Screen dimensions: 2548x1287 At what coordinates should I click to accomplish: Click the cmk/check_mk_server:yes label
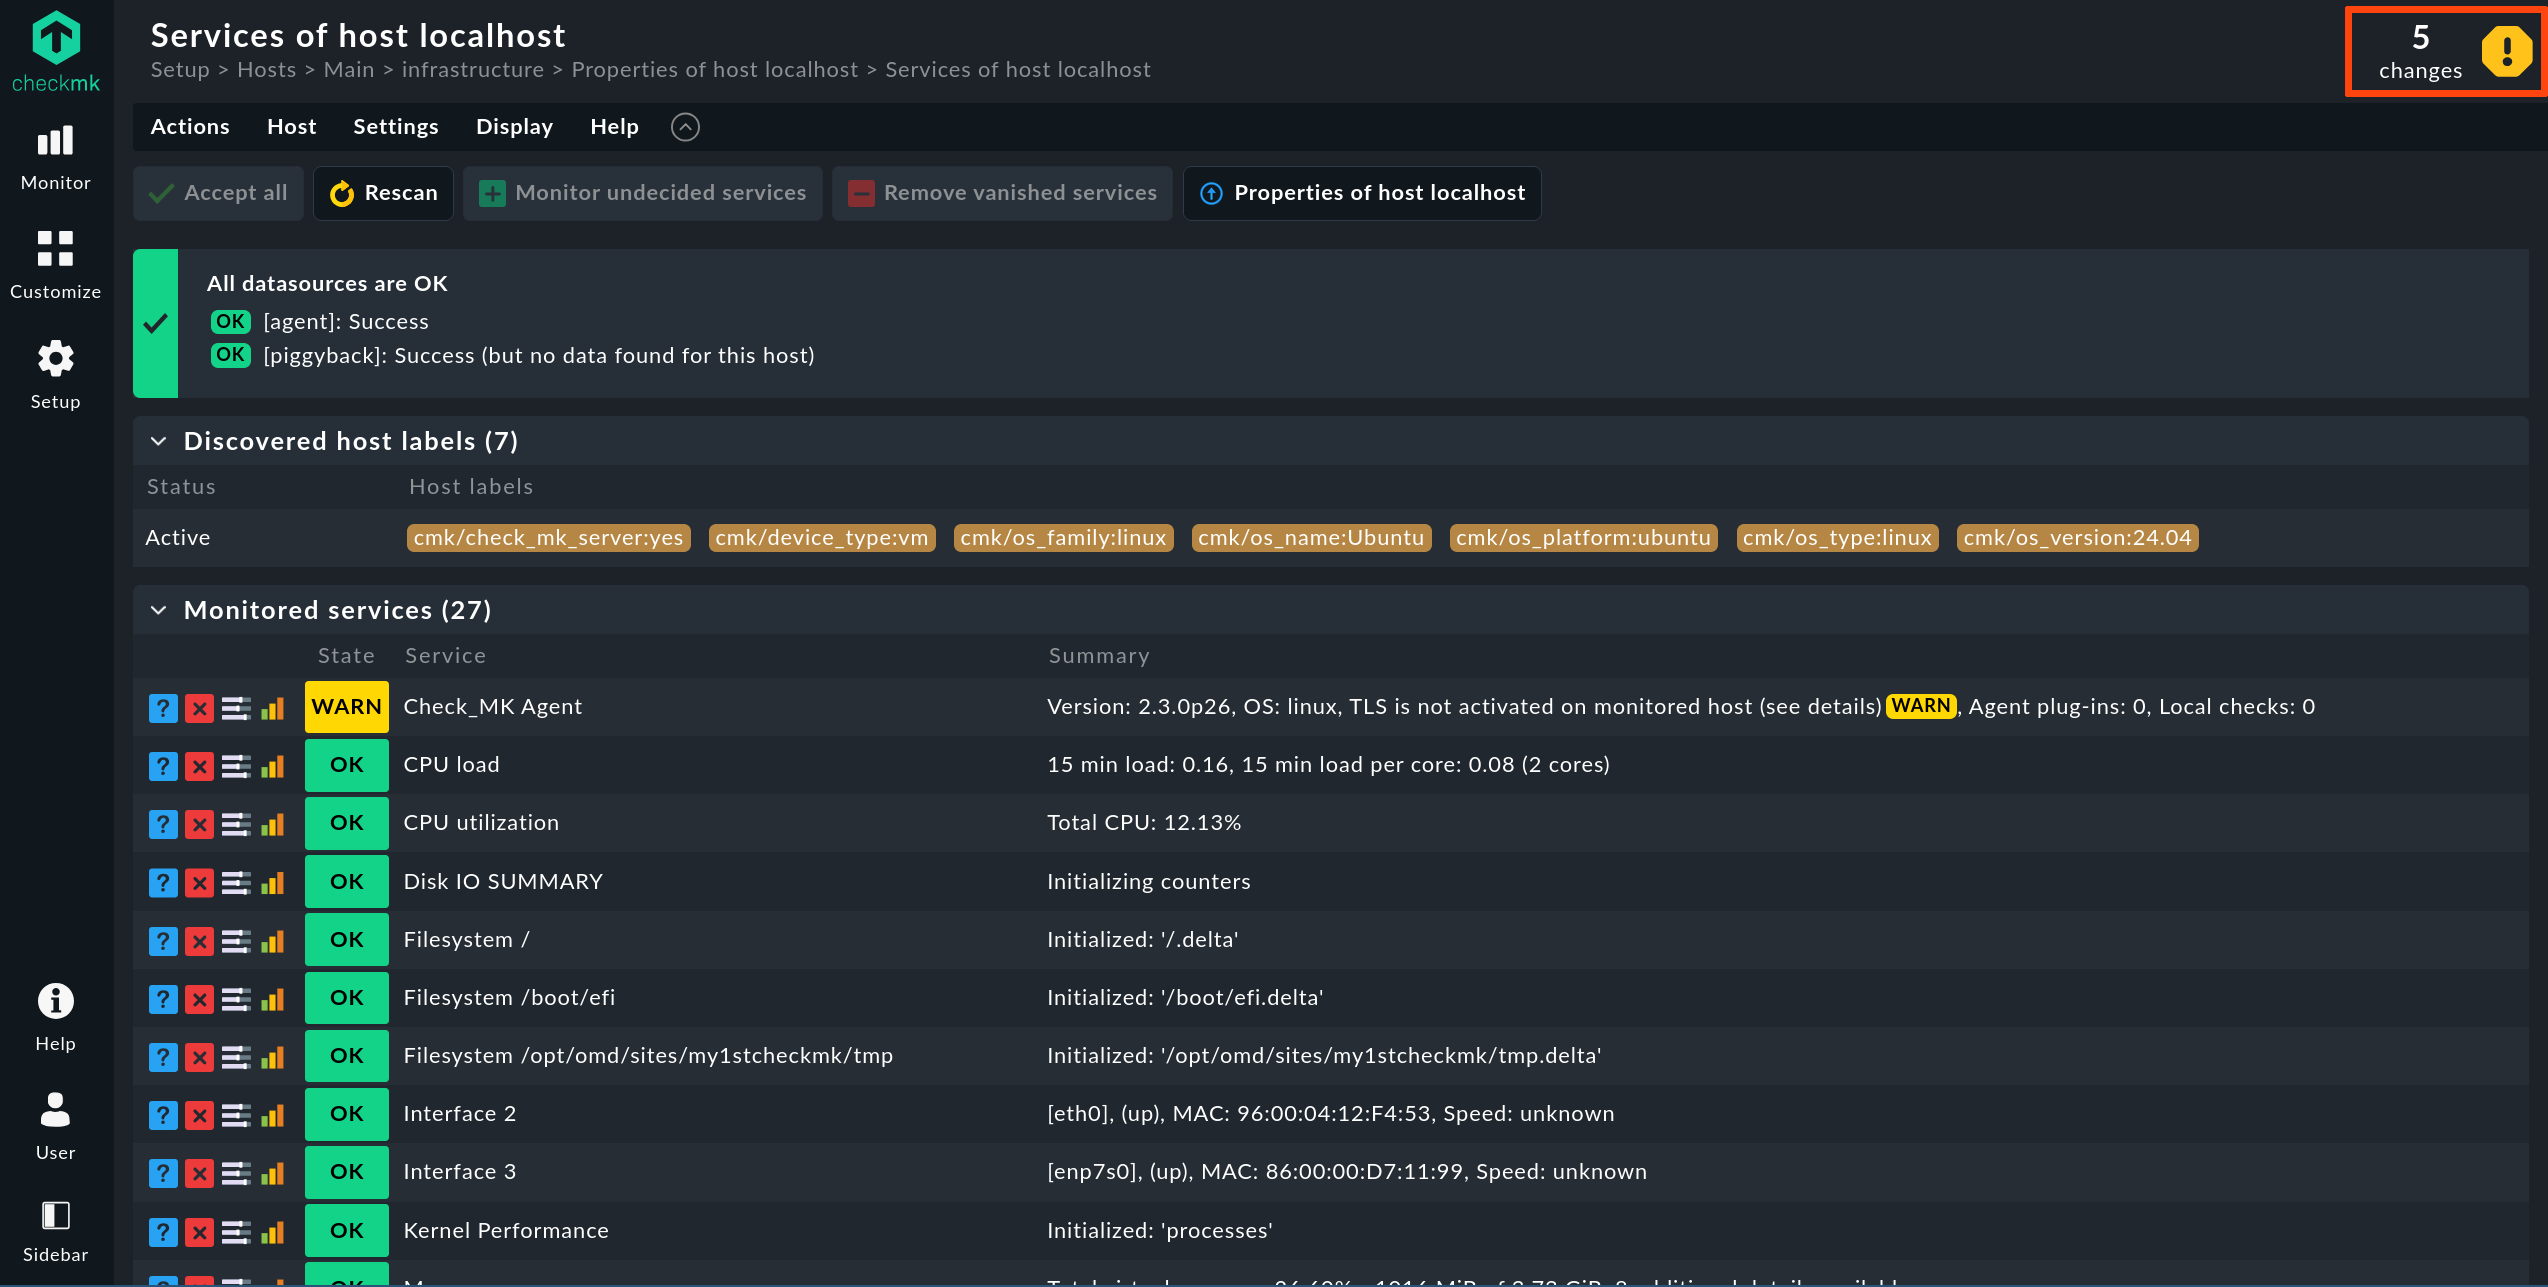(x=549, y=538)
